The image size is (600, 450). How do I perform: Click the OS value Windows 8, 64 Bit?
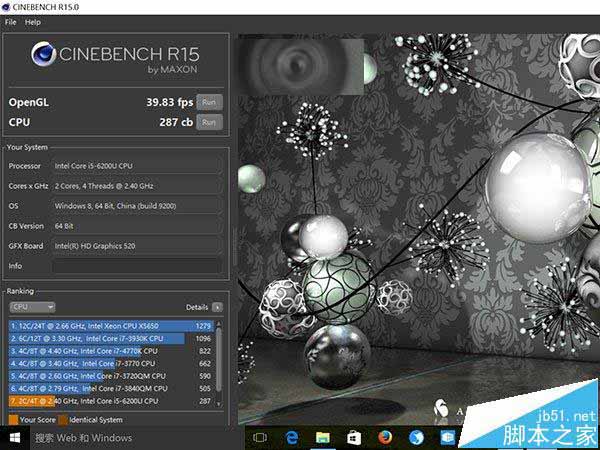click(137, 206)
